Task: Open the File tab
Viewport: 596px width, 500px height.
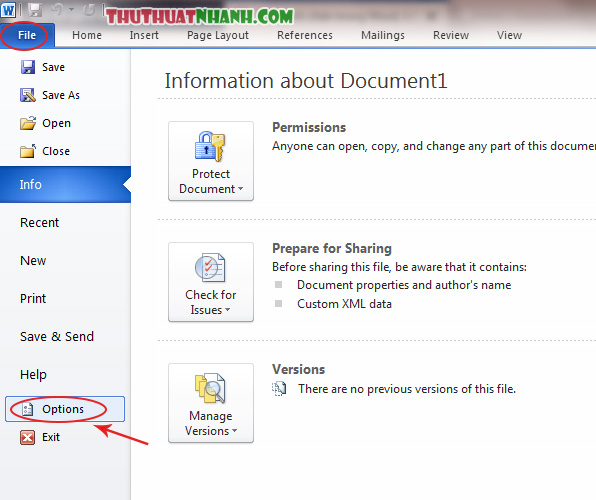Action: [x=27, y=35]
